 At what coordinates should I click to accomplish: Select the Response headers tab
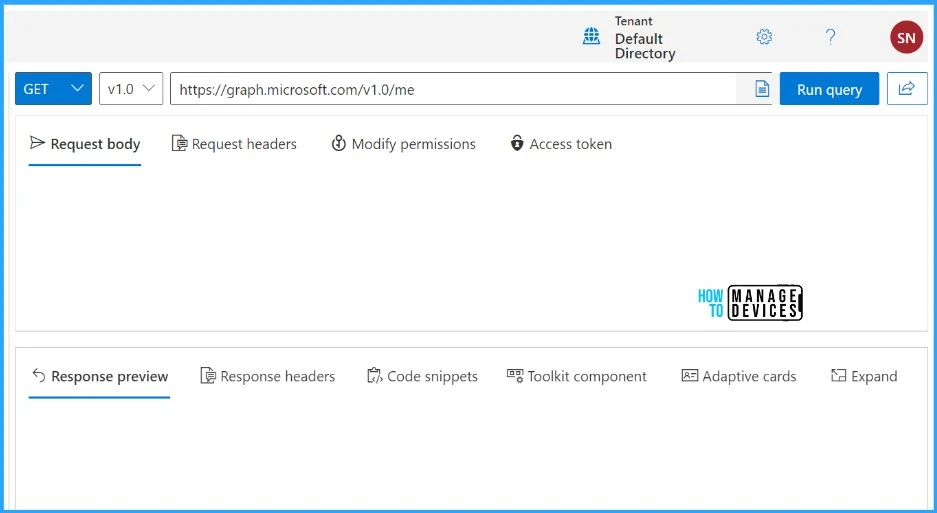(x=268, y=377)
